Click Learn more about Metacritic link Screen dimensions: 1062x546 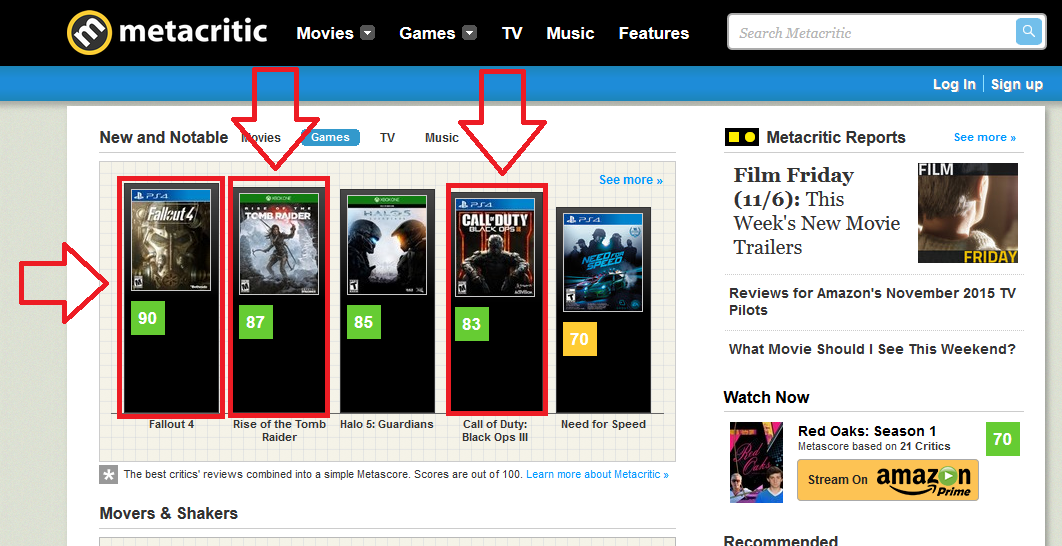point(597,474)
